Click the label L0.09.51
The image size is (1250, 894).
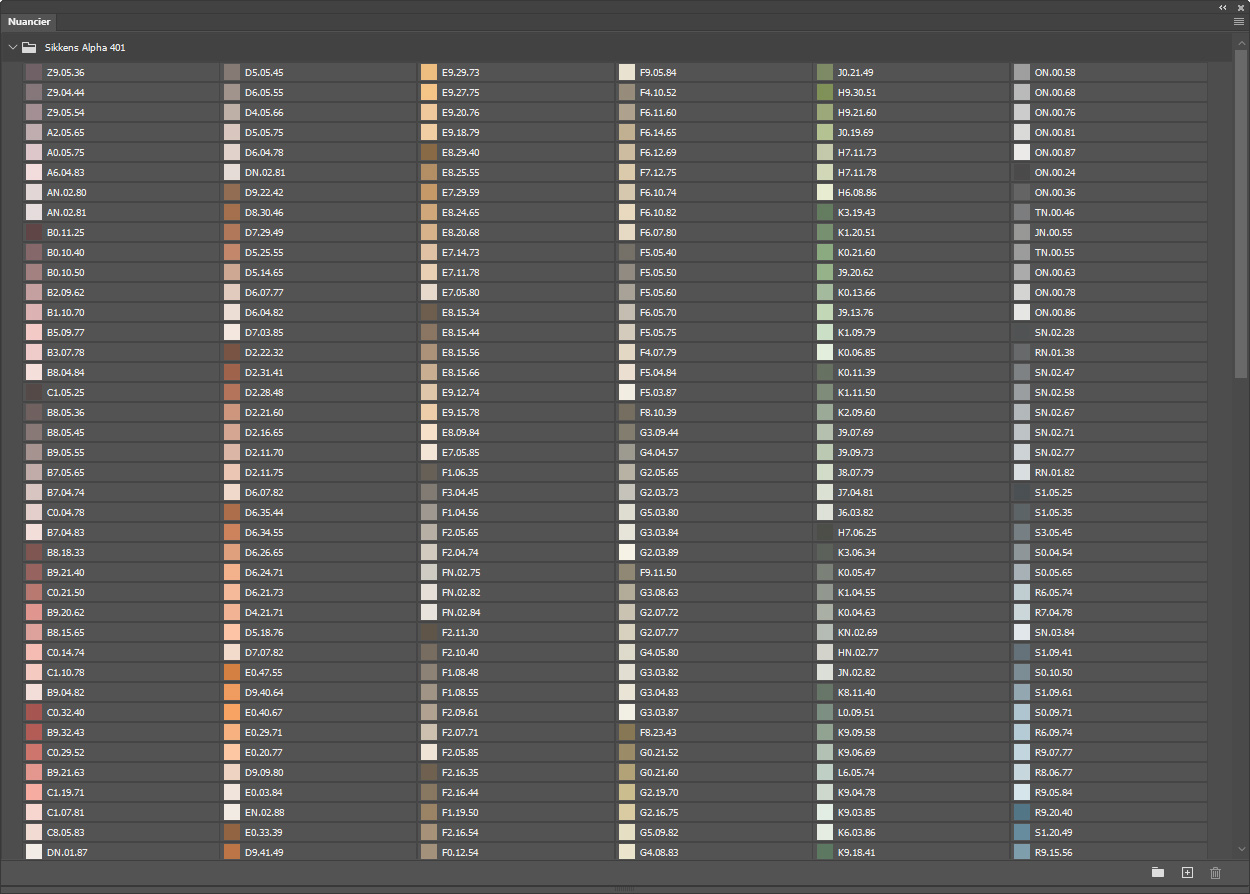click(x=856, y=712)
